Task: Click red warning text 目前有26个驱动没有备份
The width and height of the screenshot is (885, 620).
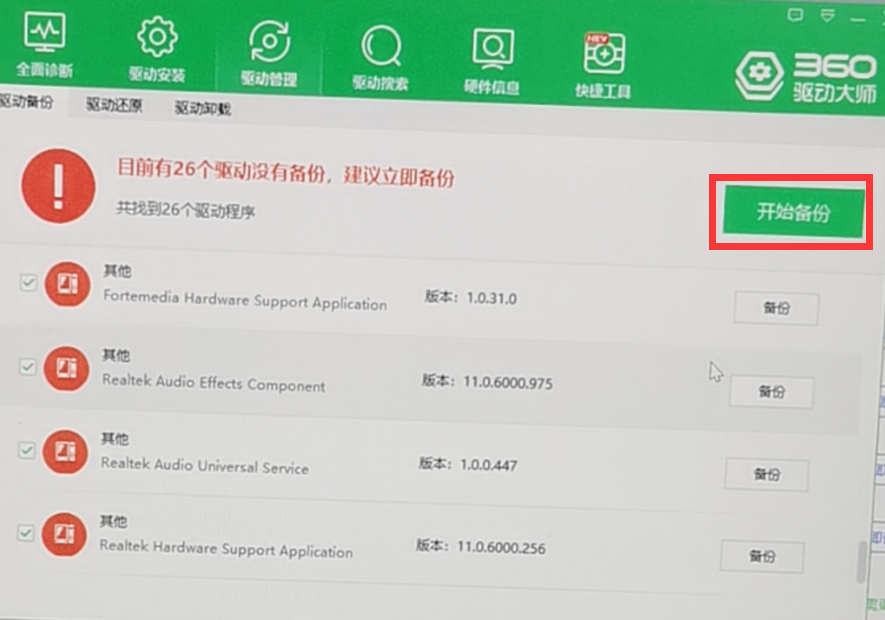Action: coord(221,171)
